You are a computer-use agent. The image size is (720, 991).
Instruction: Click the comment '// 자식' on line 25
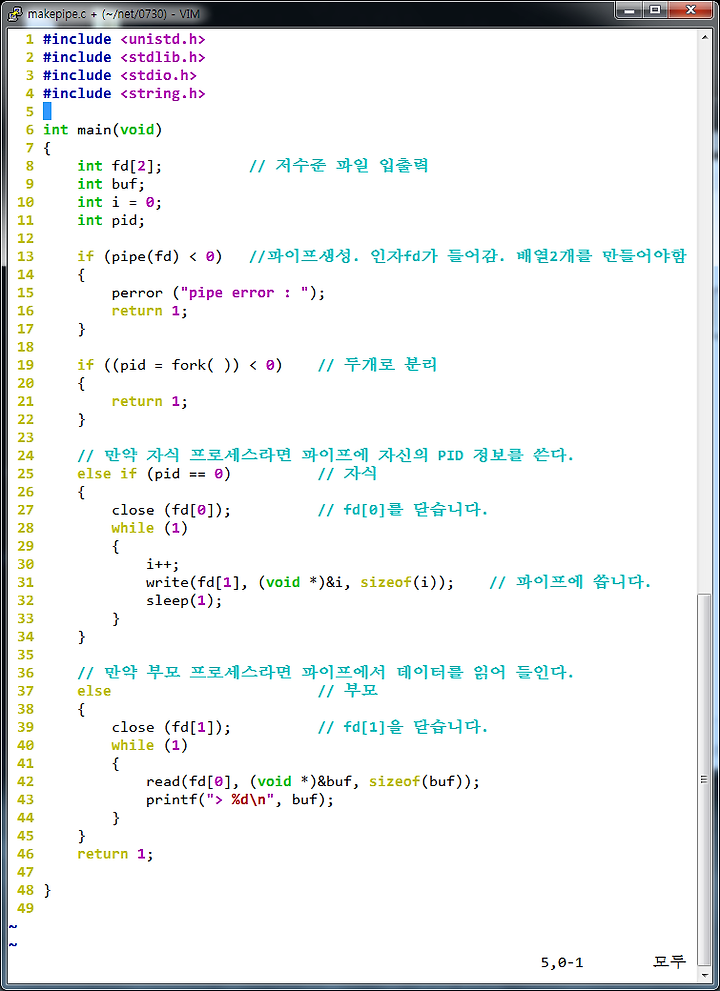tap(347, 474)
